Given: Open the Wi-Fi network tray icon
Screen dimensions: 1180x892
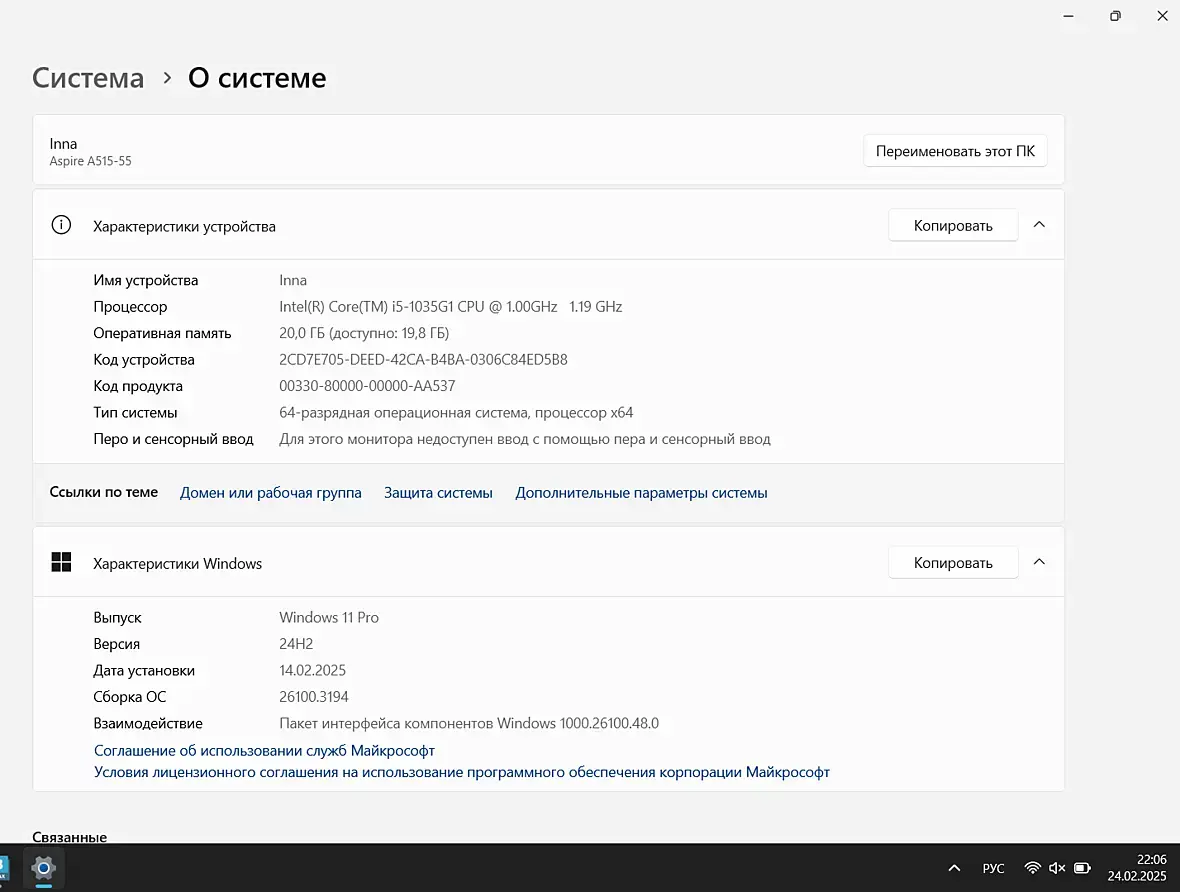Looking at the screenshot, I should [x=1032, y=868].
